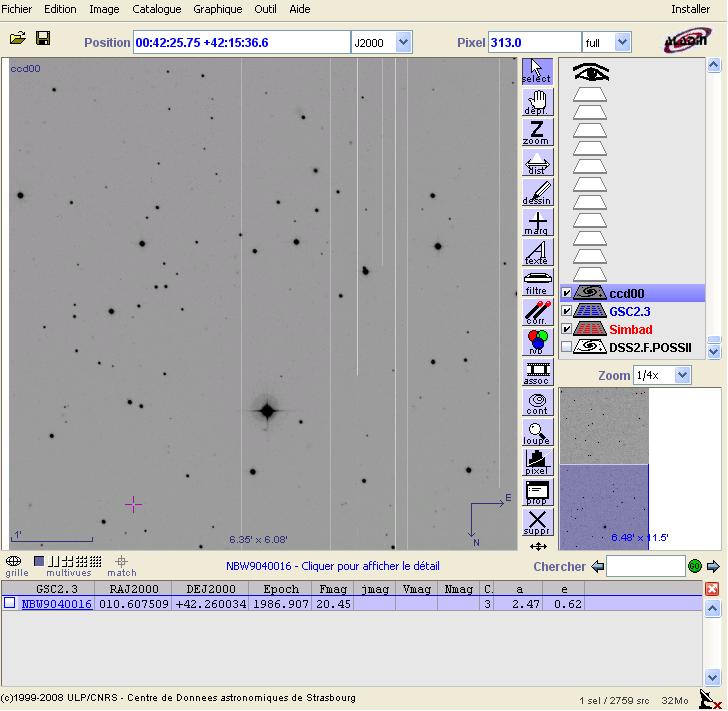Click the search next right arrow
The image size is (728, 711).
713,567
